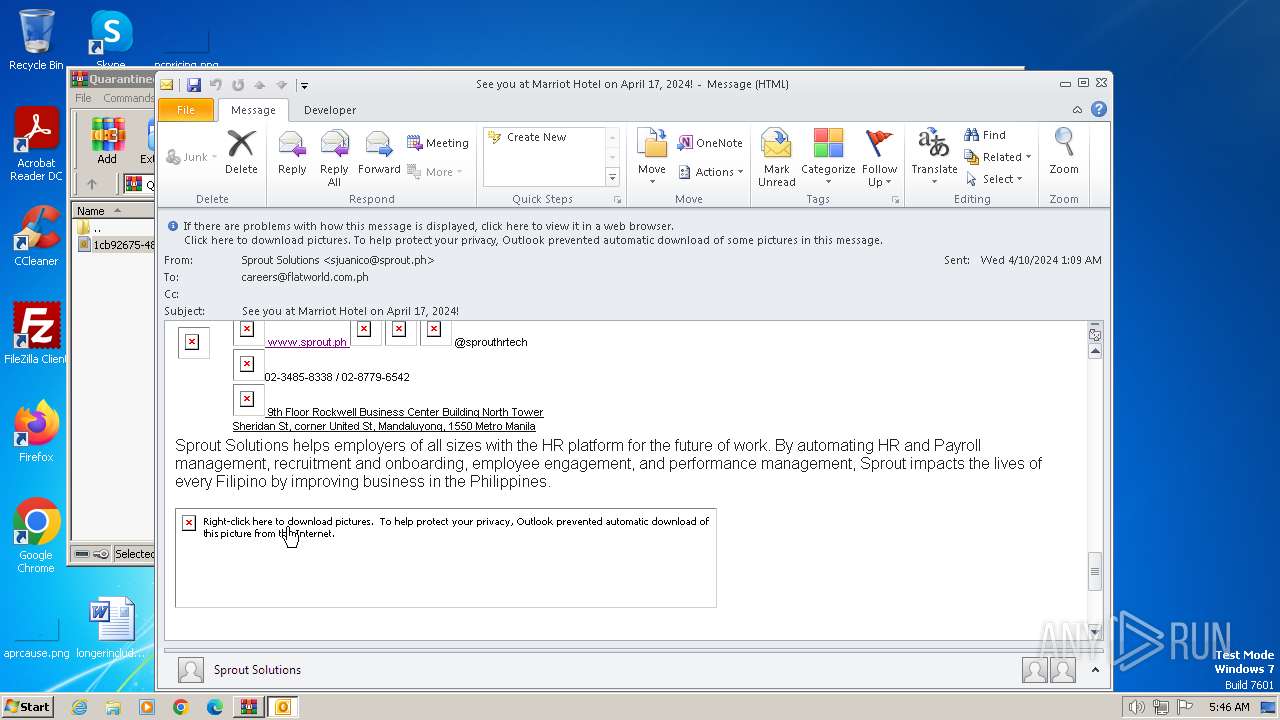
Task: Launch Google Chrome from desktop
Action: (36, 536)
